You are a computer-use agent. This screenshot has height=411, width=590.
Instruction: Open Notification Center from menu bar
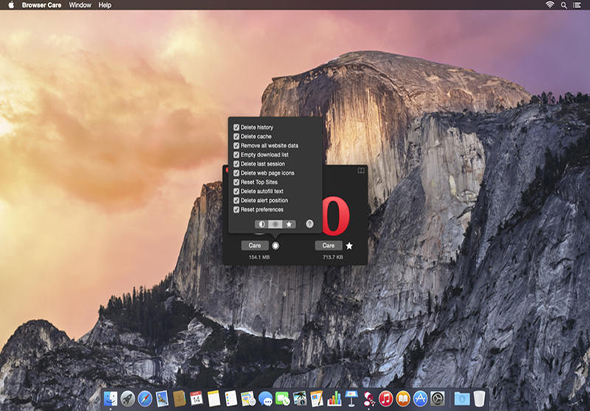(577, 5)
